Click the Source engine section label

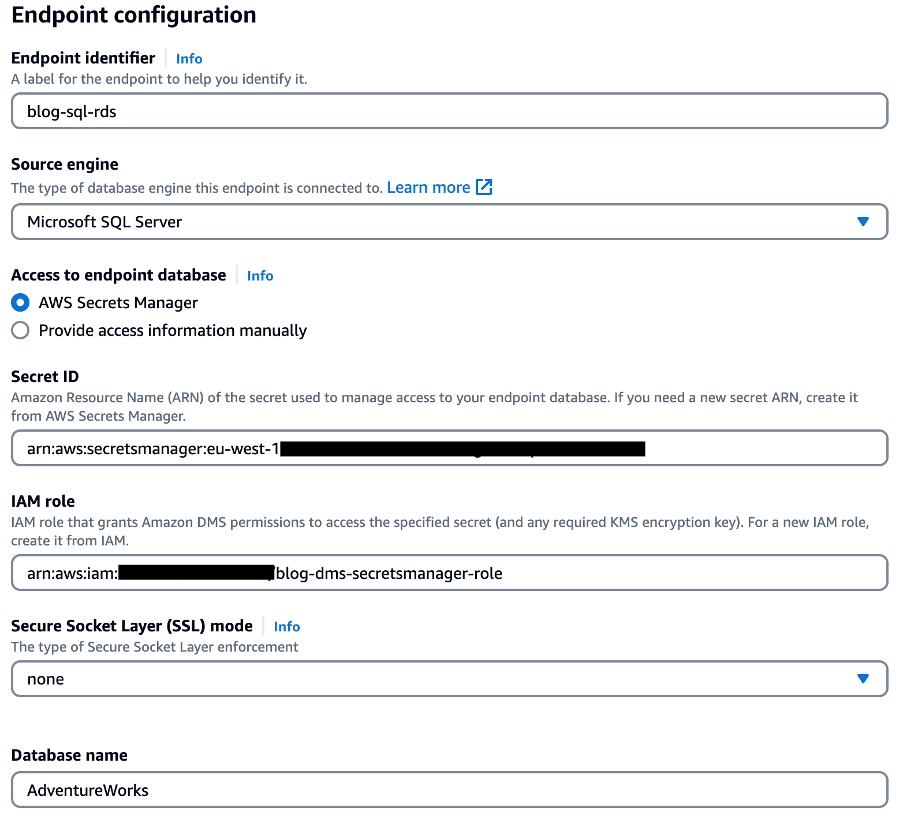[x=64, y=164]
